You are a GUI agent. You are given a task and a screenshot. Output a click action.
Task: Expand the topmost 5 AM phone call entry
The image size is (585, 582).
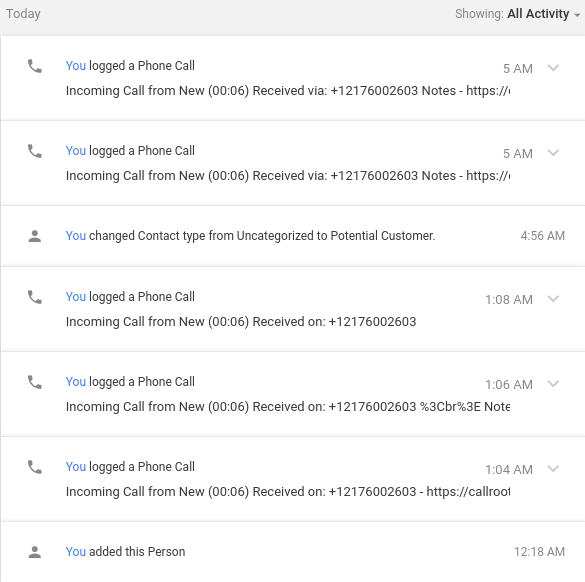[553, 68]
